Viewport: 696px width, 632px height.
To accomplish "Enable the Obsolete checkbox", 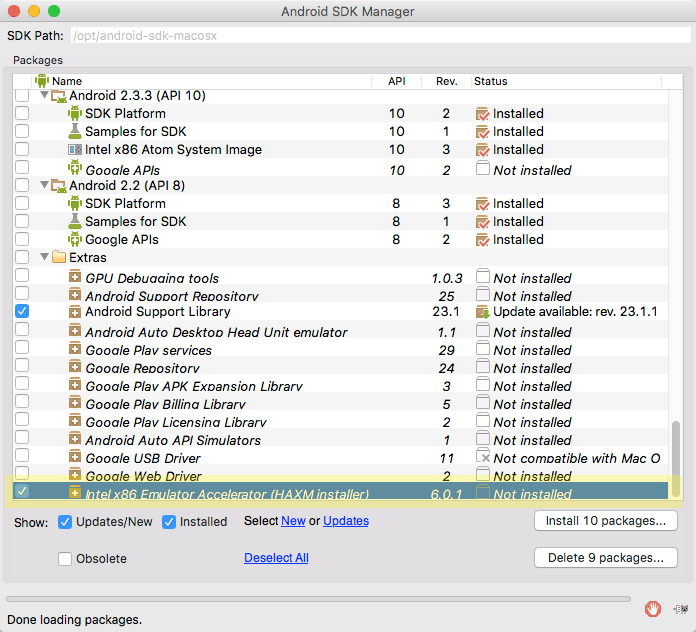I will (65, 558).
